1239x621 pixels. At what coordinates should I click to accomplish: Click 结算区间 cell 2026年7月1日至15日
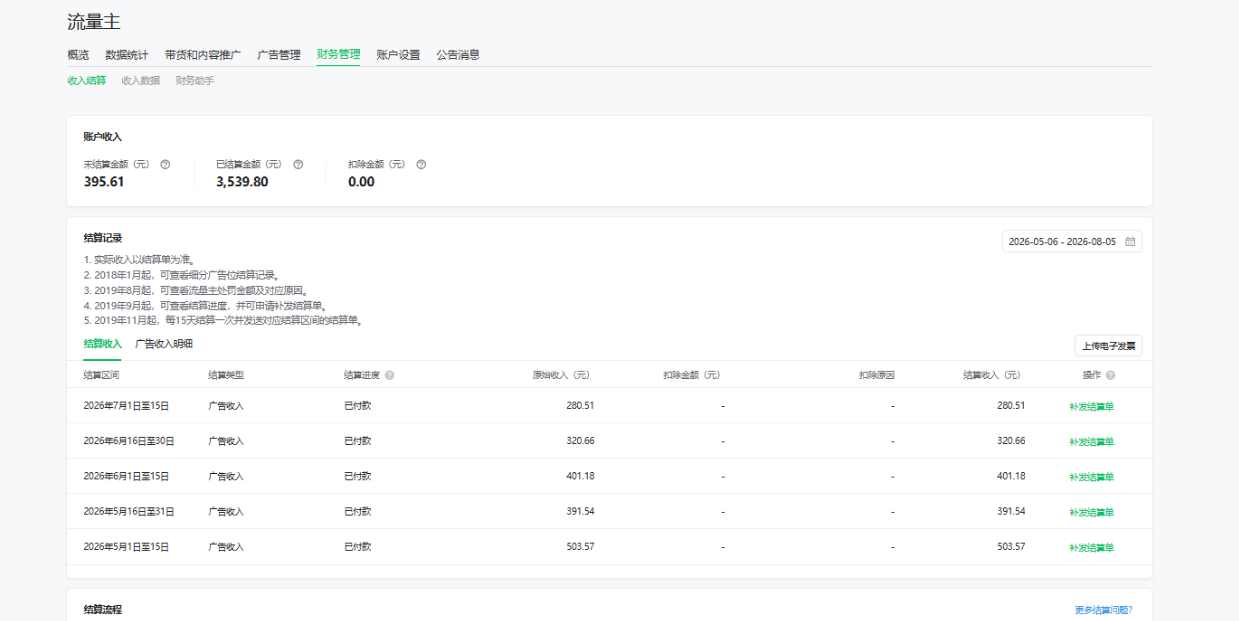coord(126,406)
